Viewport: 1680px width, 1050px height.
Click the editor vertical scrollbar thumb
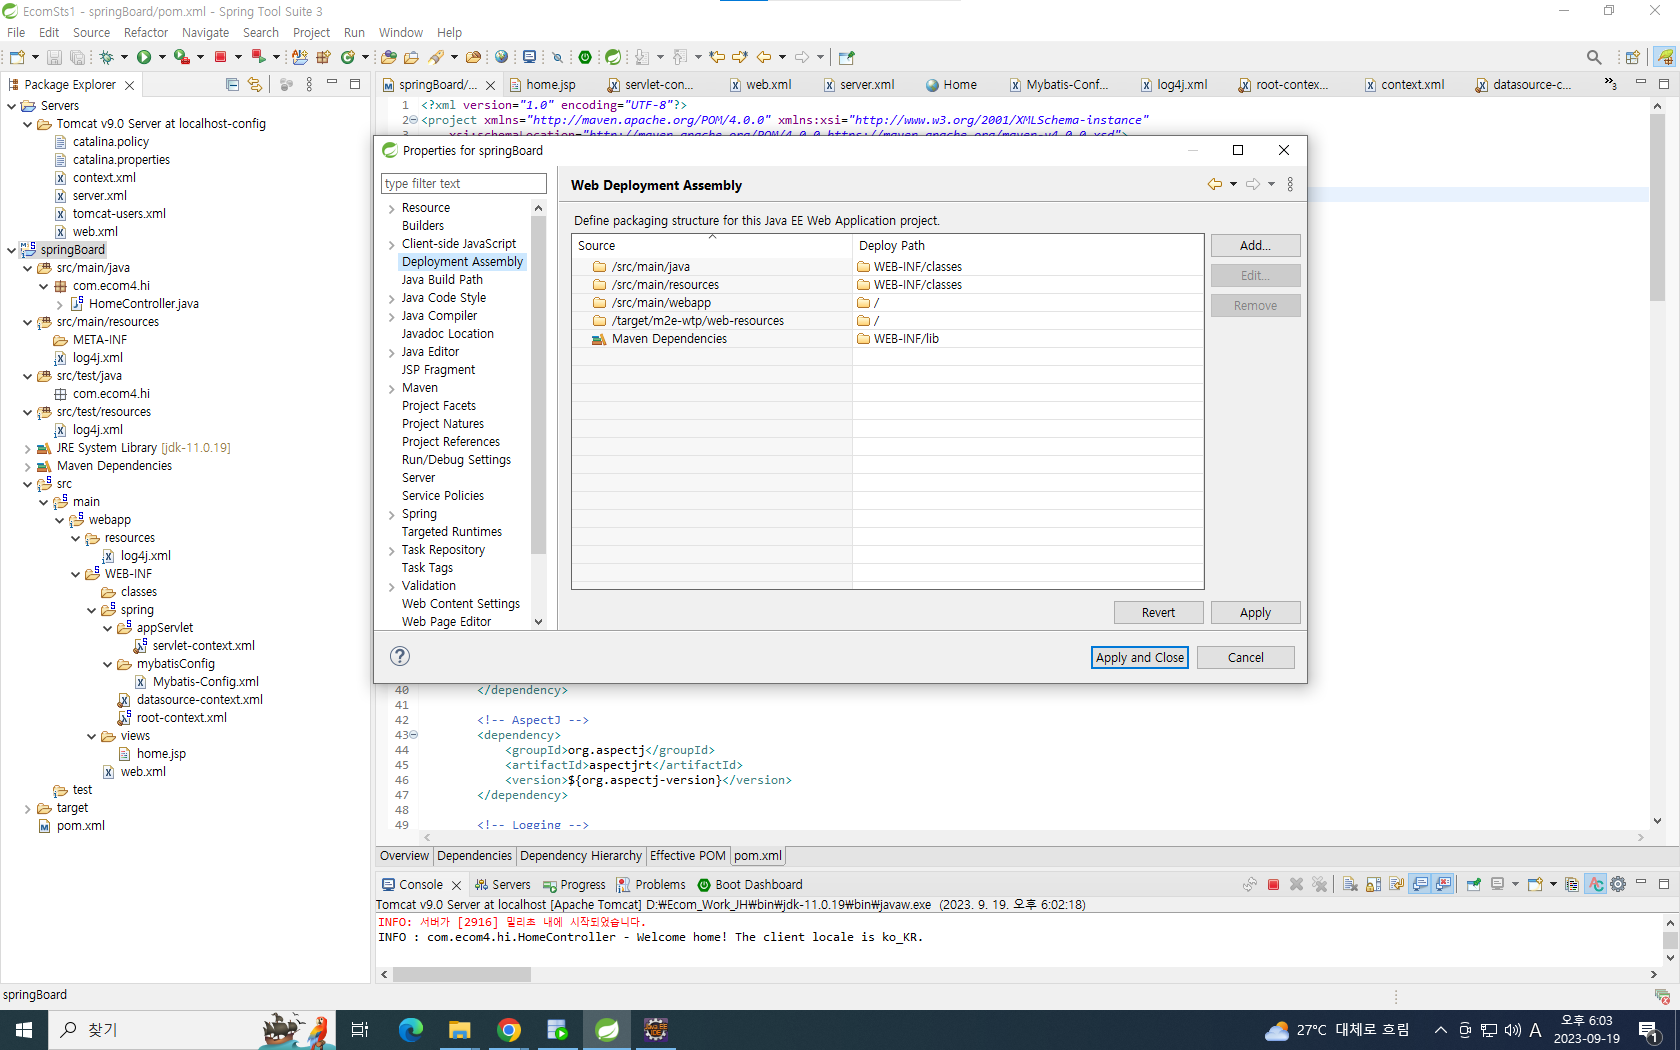1657,205
